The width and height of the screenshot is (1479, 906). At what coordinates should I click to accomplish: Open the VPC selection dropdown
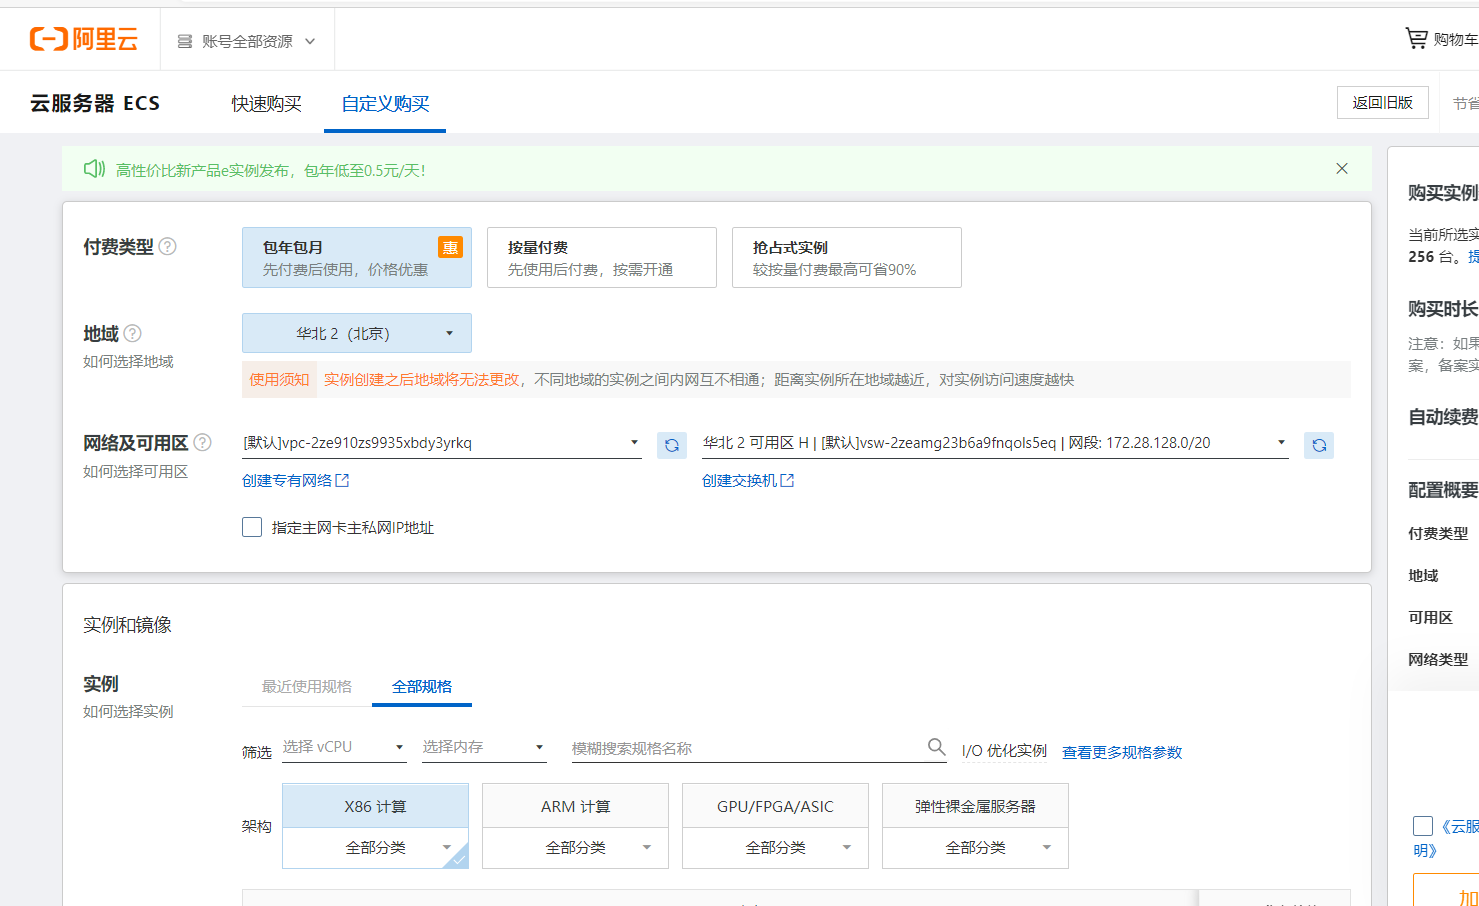[x=441, y=443]
